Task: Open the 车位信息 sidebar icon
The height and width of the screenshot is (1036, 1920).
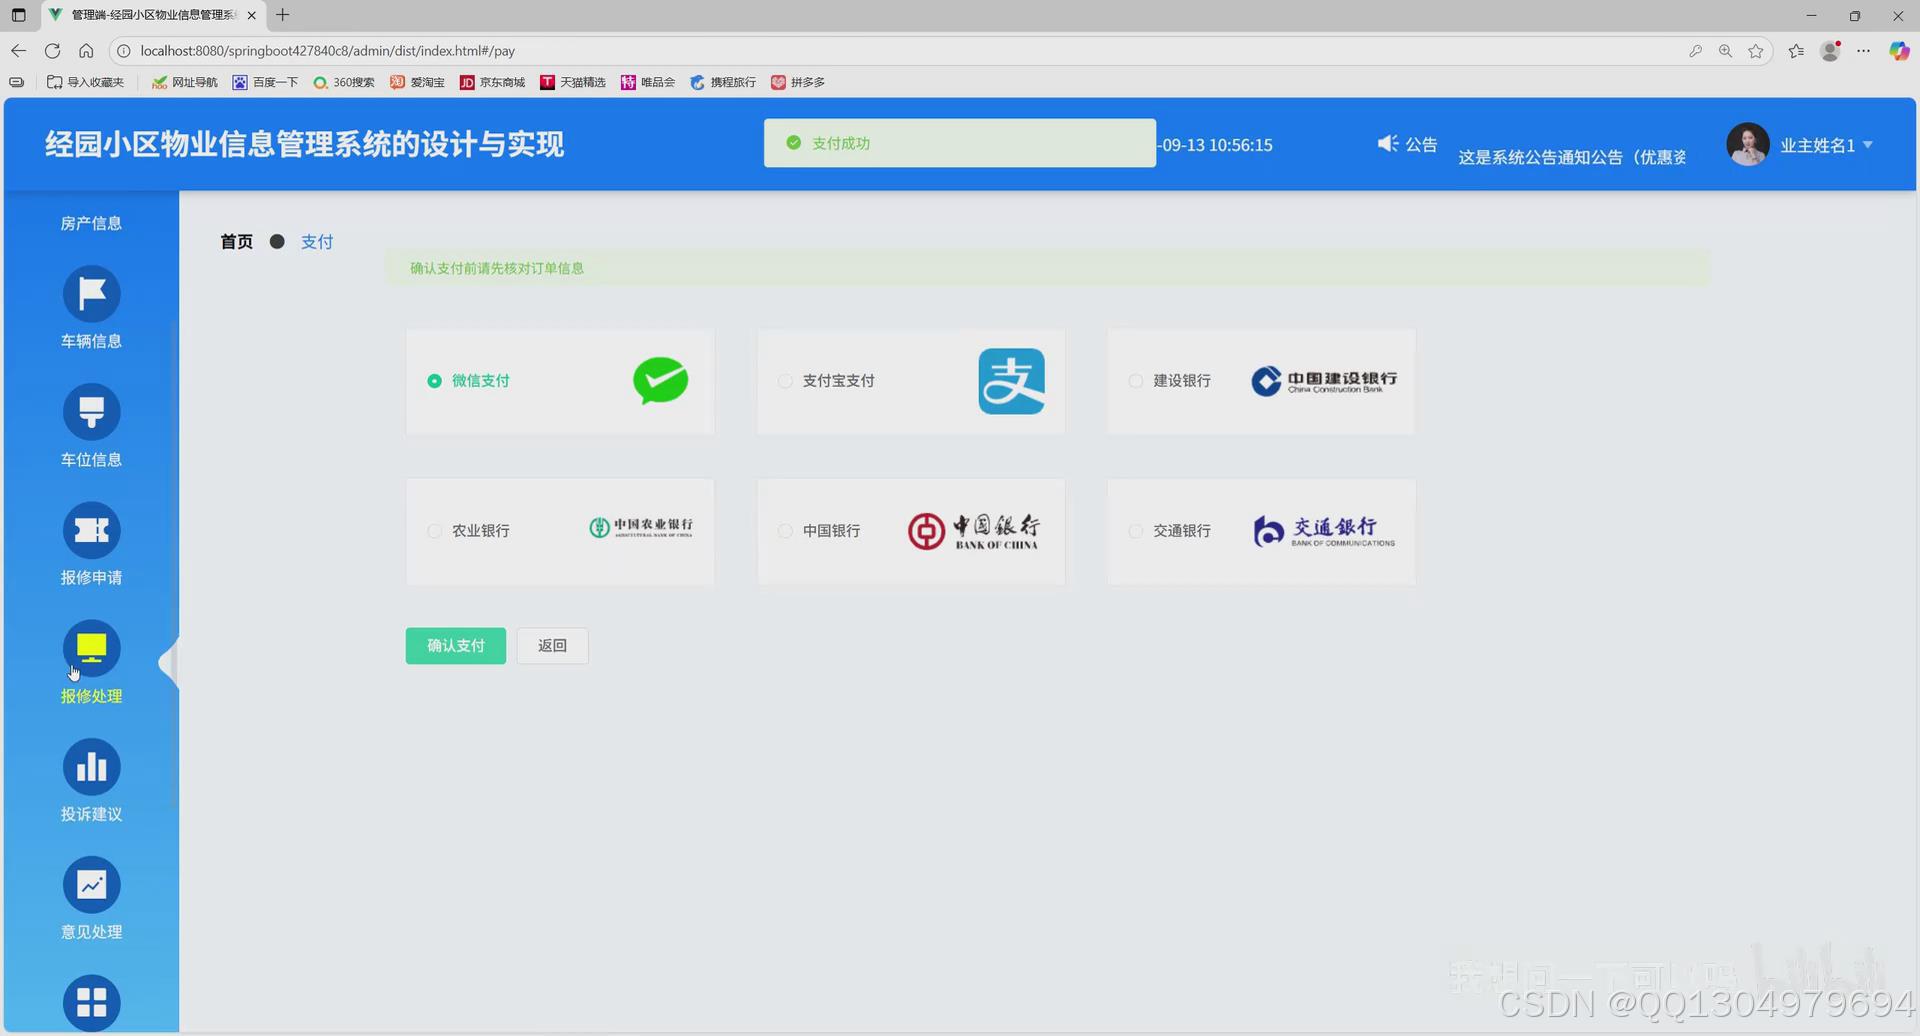Action: pyautogui.click(x=92, y=412)
